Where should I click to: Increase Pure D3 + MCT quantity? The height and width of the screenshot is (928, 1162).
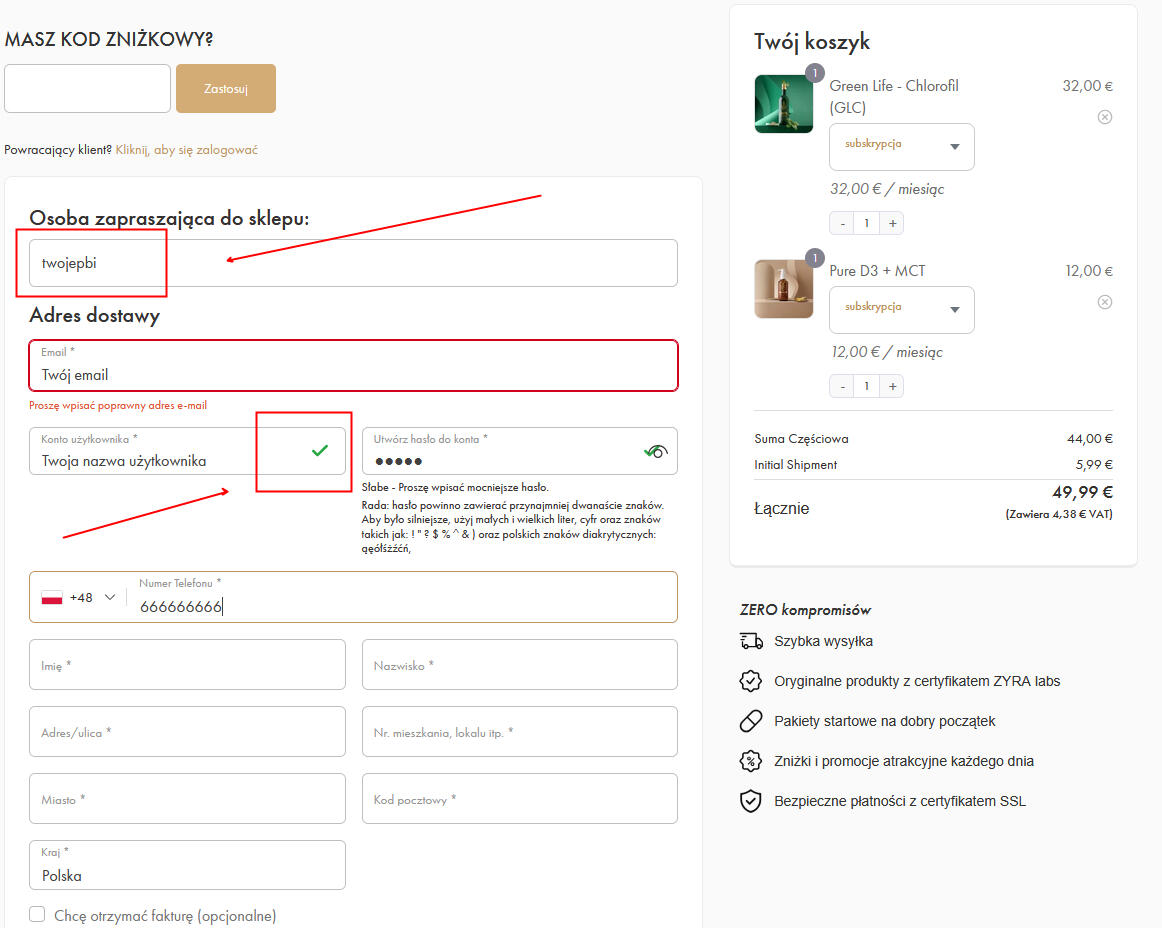(x=892, y=386)
